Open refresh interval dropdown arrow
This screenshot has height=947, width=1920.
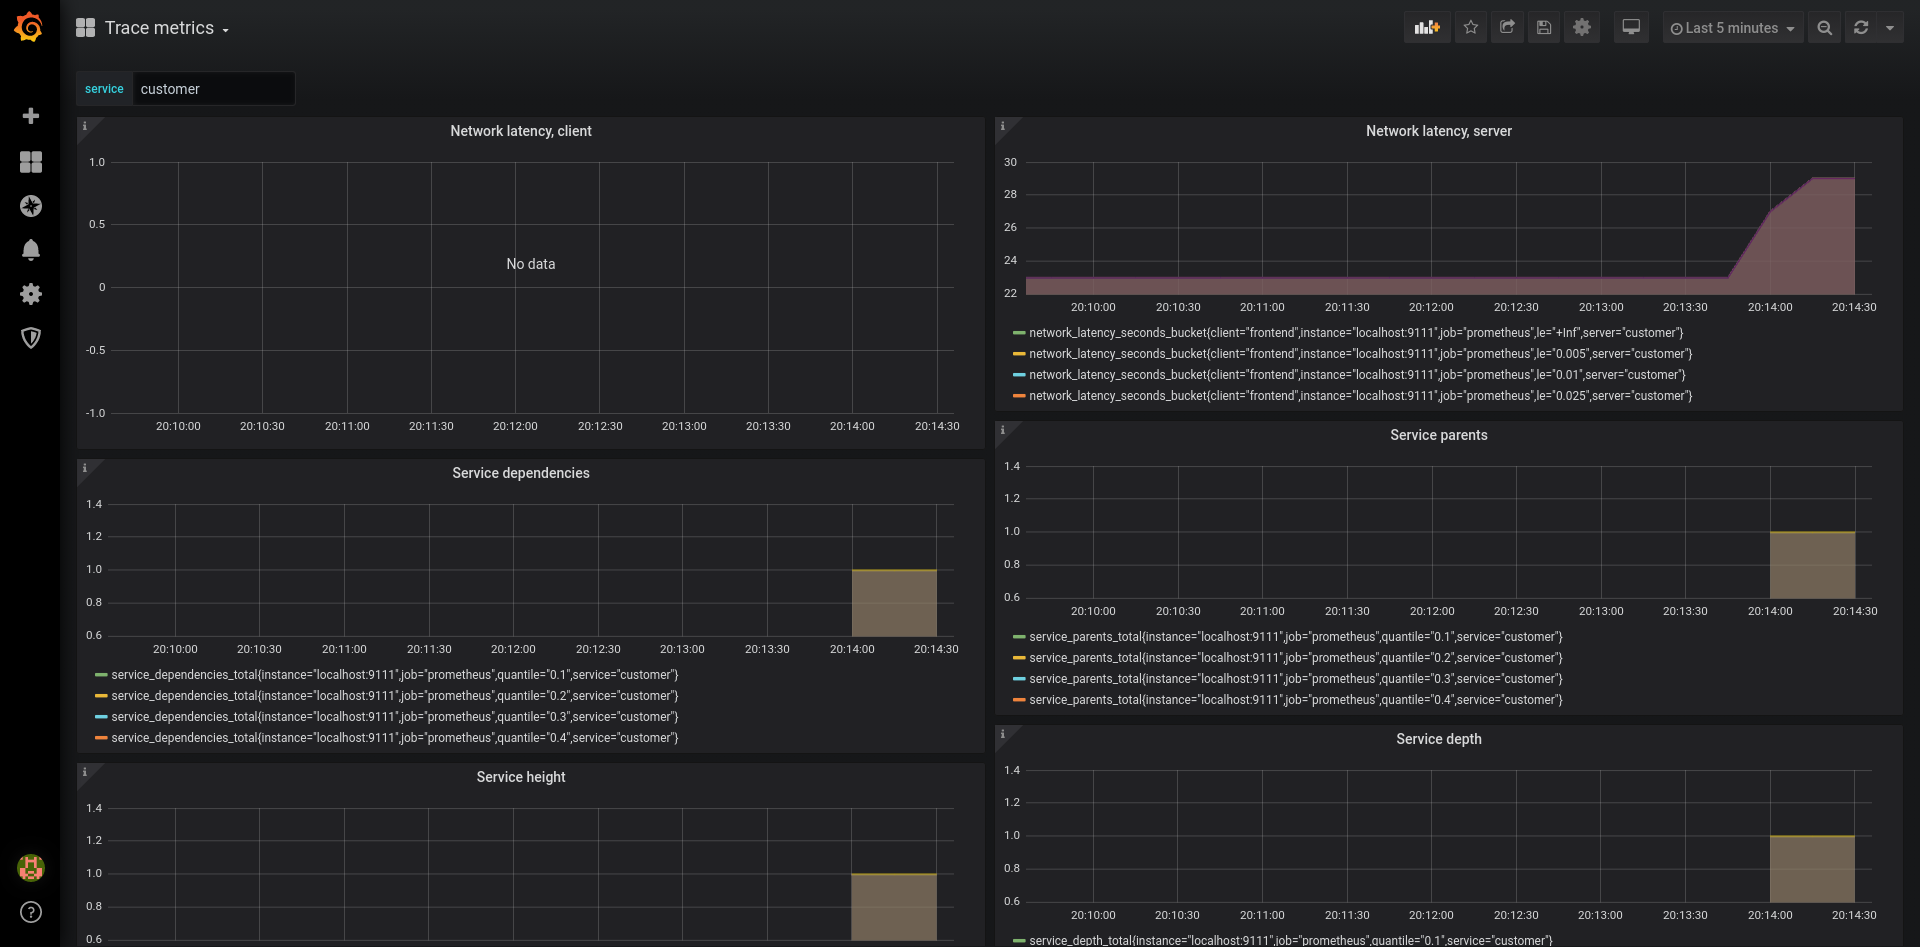click(x=1890, y=28)
